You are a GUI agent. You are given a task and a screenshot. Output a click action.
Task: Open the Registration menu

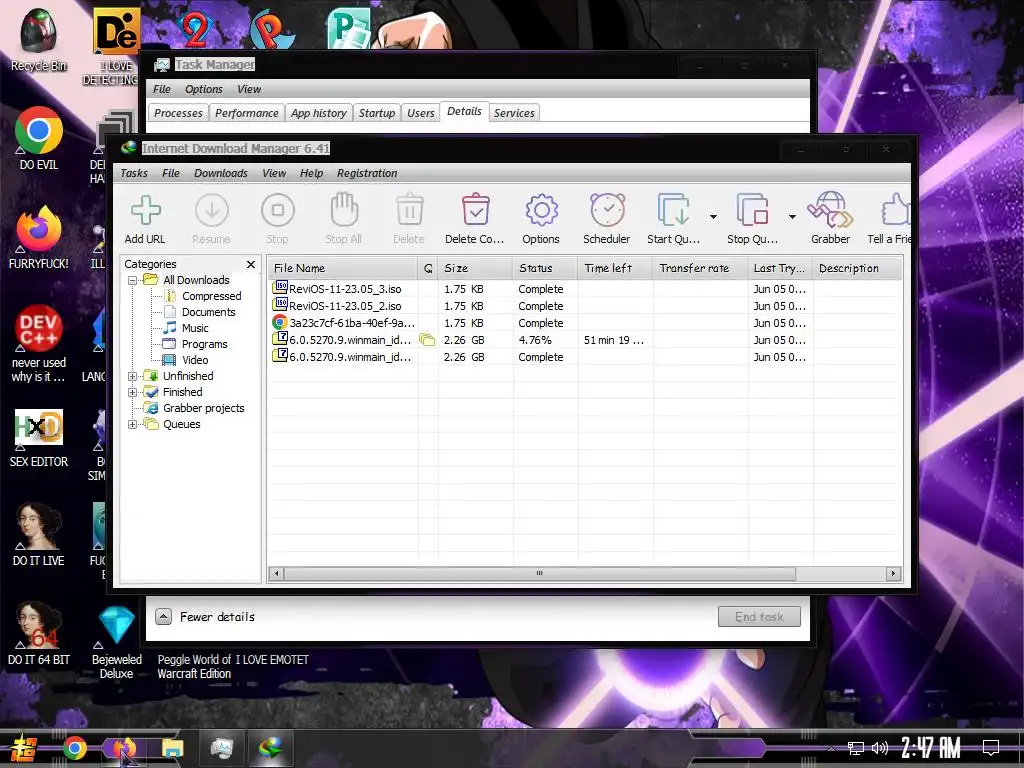[x=367, y=173]
